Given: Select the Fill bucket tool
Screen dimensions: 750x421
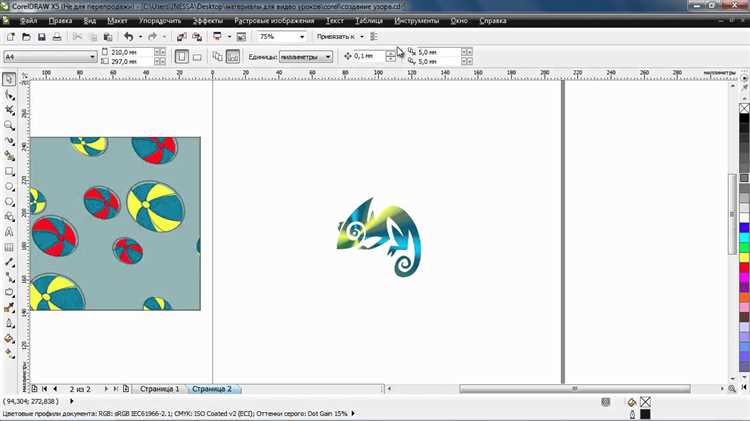Looking at the screenshot, I should click(9, 338).
